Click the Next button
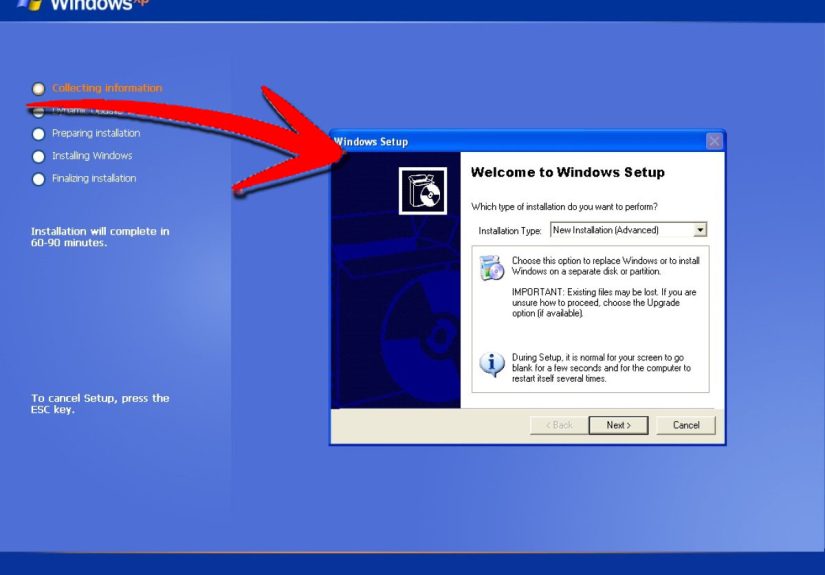The image size is (825, 575). pyautogui.click(x=618, y=425)
